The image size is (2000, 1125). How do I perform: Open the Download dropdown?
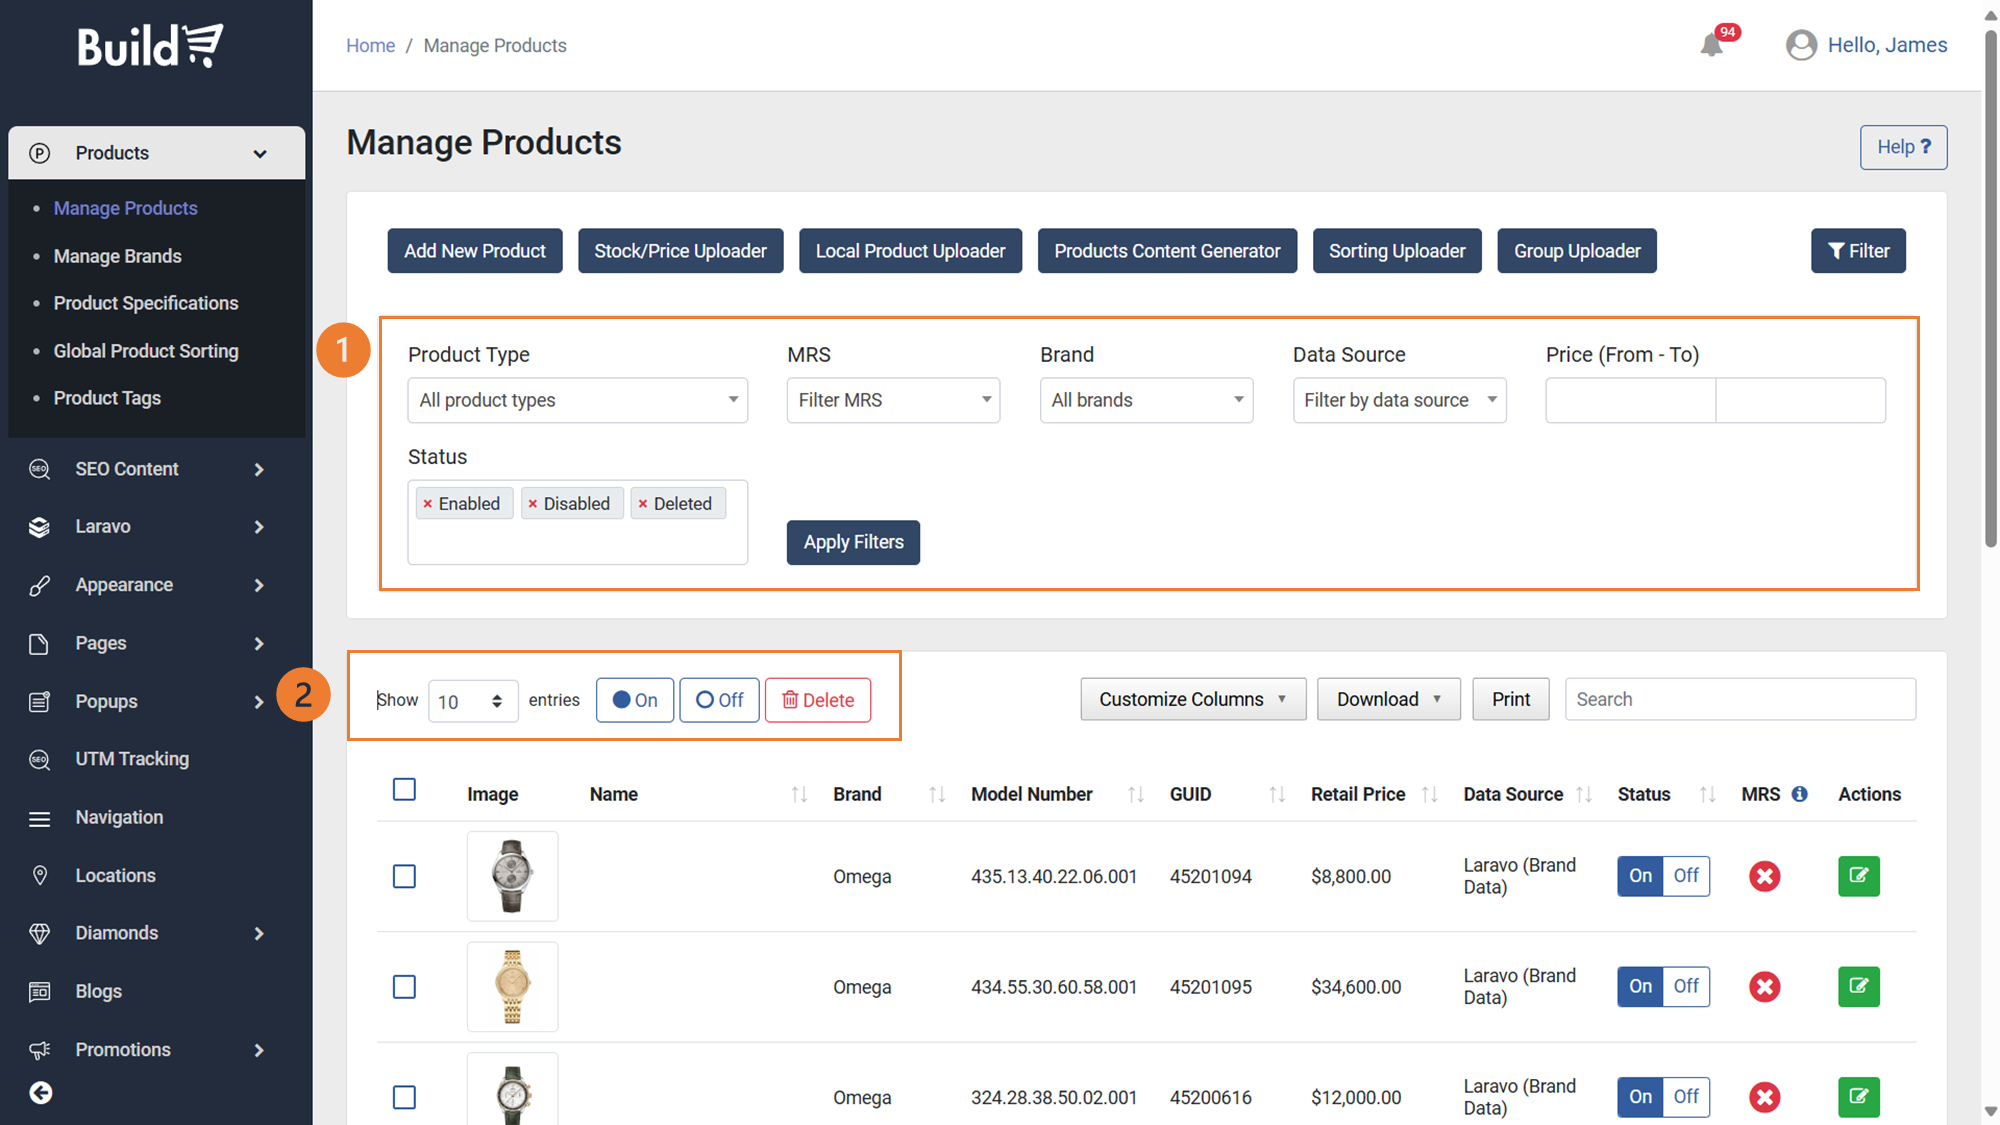coord(1388,699)
